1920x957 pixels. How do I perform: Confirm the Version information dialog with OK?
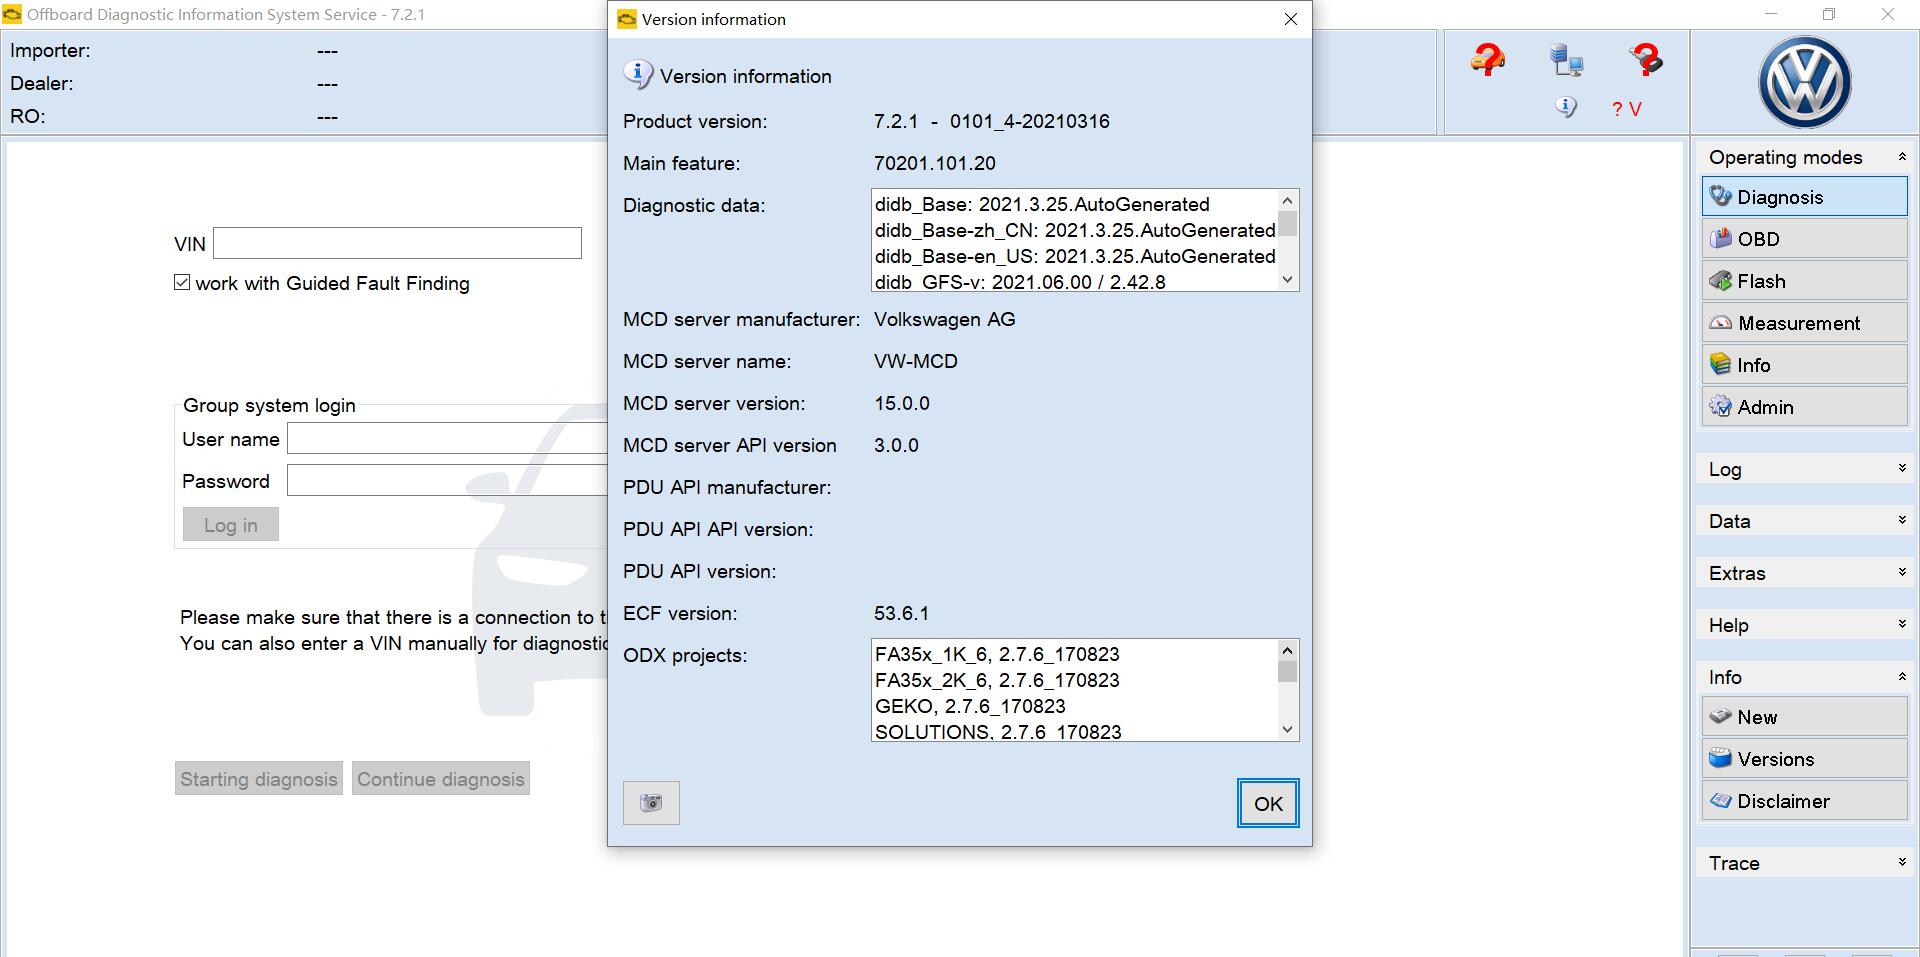(1268, 803)
